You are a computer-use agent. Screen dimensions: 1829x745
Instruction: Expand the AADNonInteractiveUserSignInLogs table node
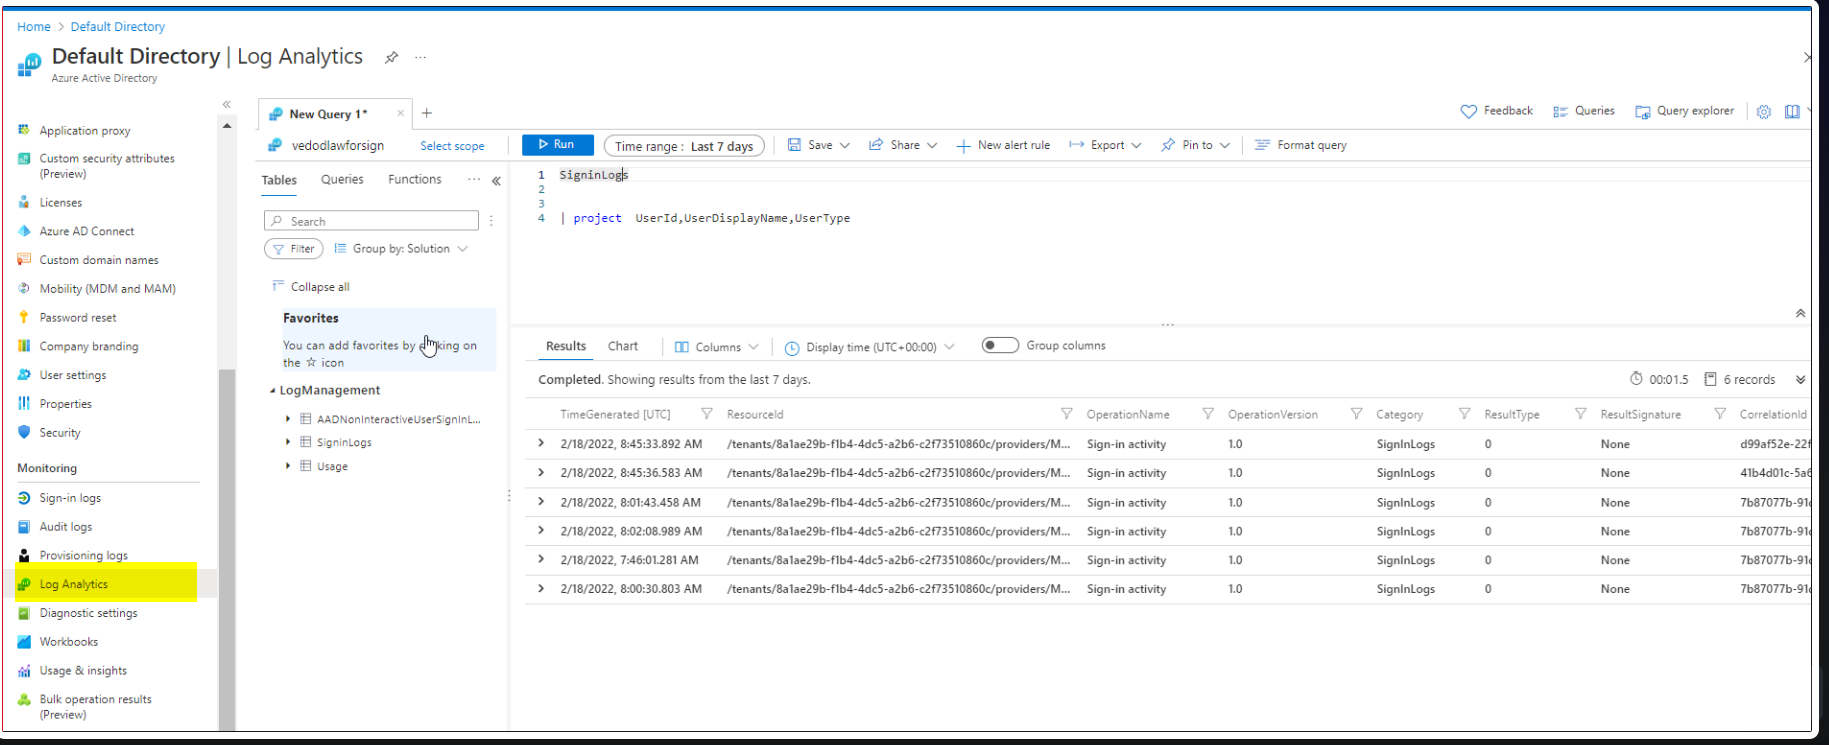[x=288, y=419]
